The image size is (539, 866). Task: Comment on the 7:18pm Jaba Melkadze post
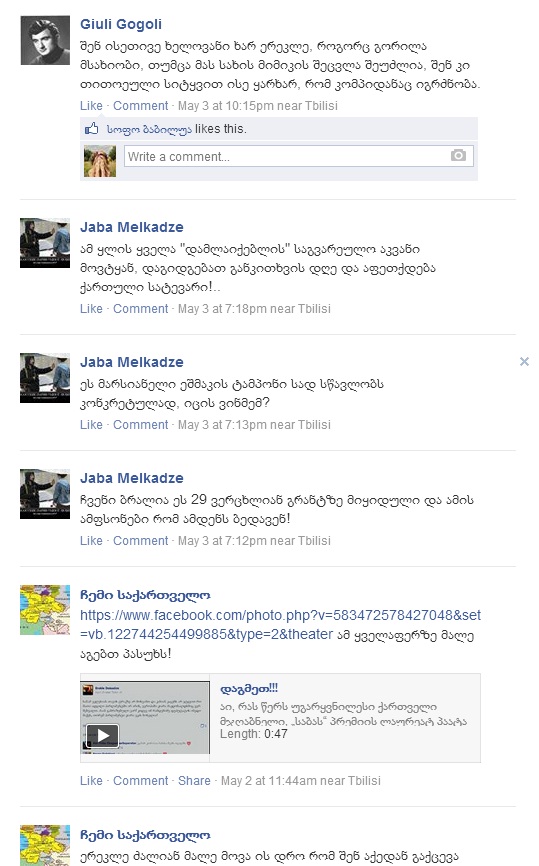tap(140, 309)
